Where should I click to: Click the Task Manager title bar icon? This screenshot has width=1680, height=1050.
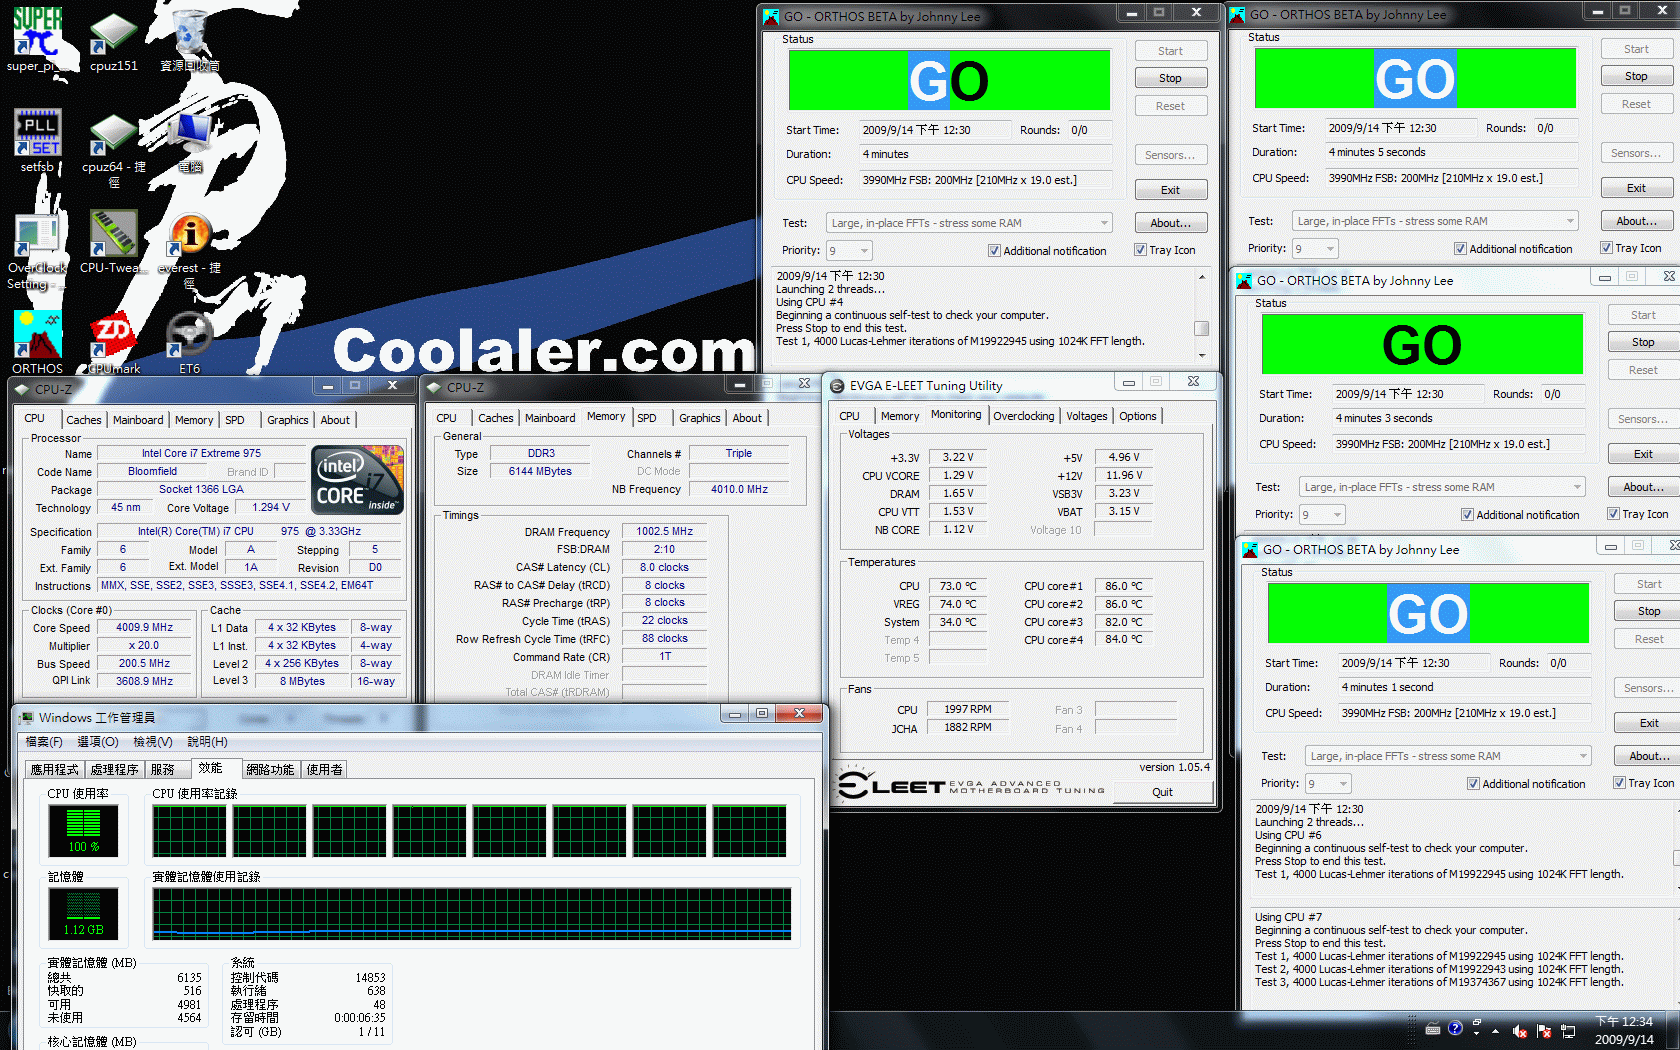pos(26,717)
